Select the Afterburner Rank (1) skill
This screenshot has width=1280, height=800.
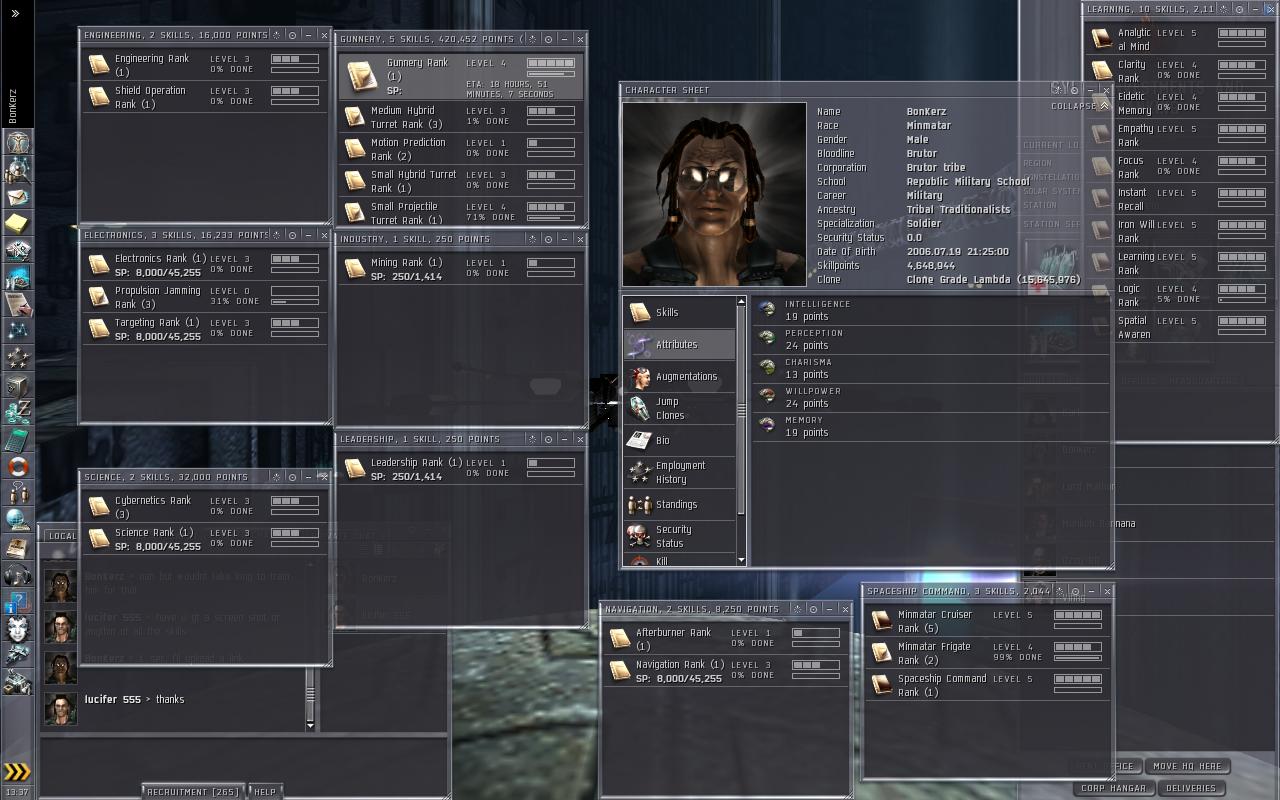click(x=728, y=639)
